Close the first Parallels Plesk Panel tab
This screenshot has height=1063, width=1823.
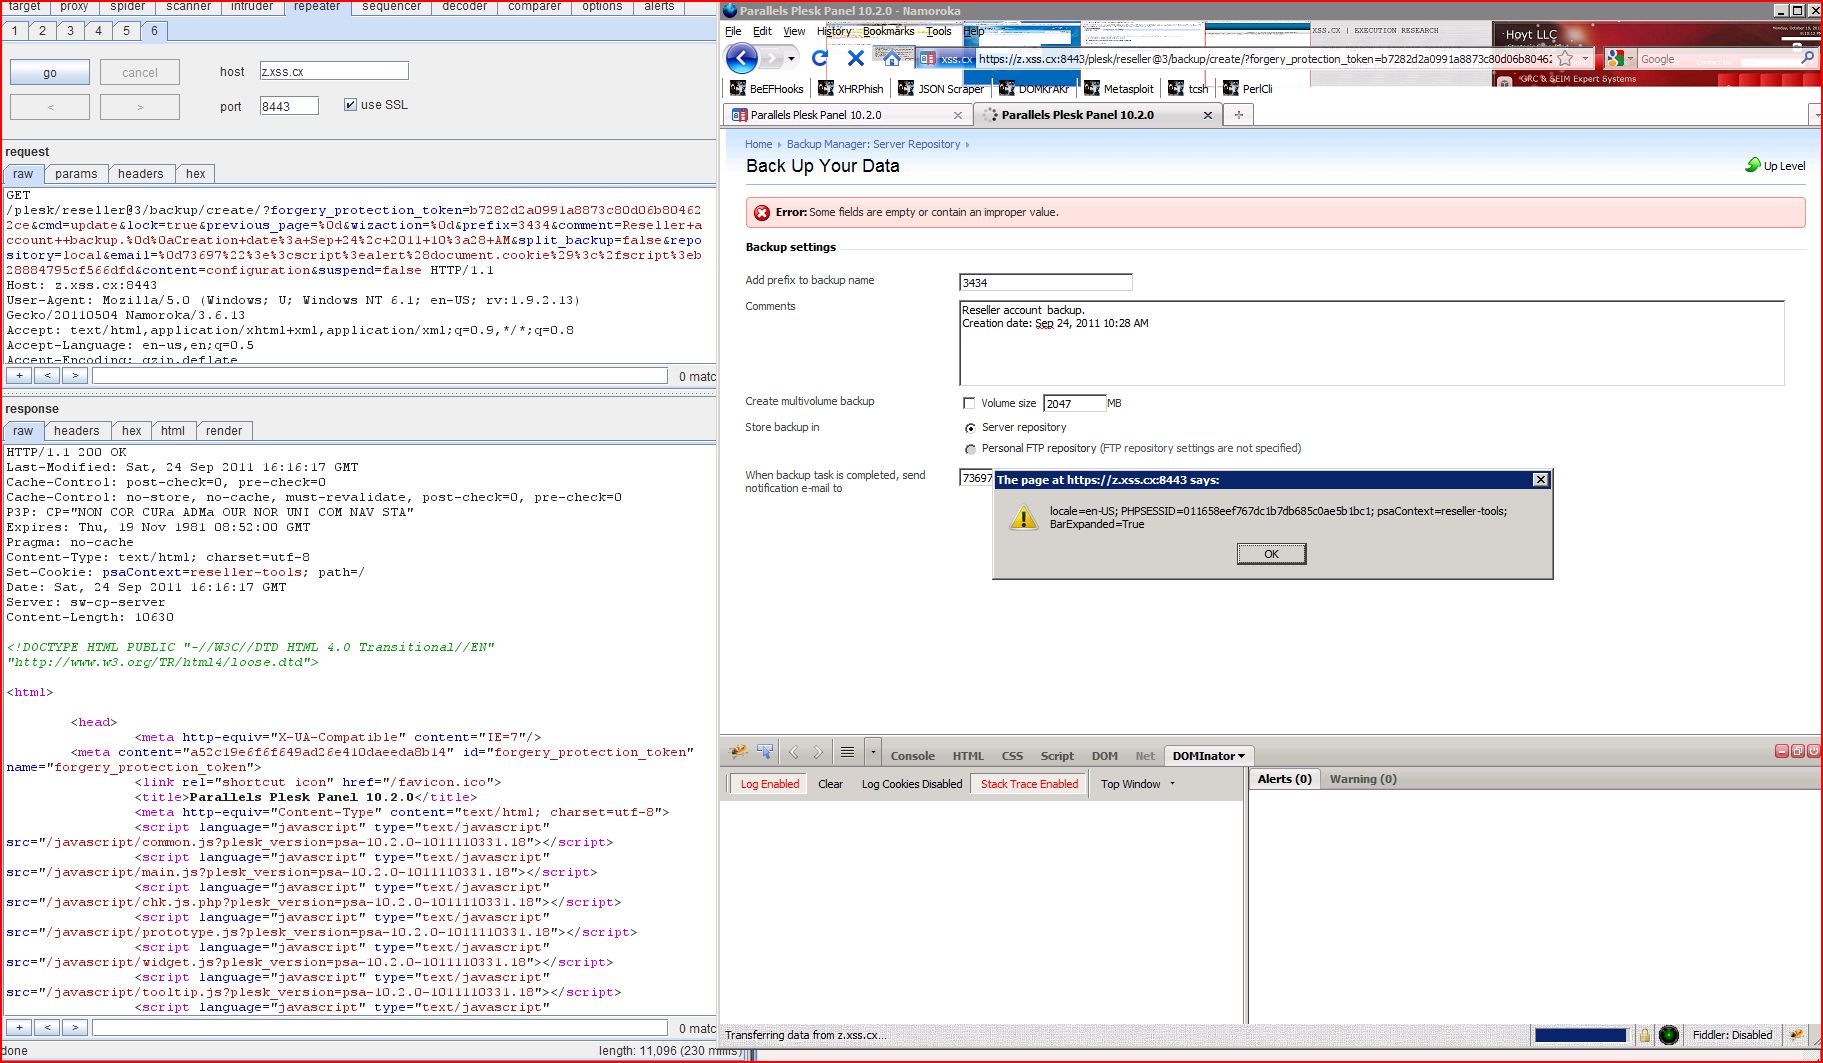(x=957, y=116)
